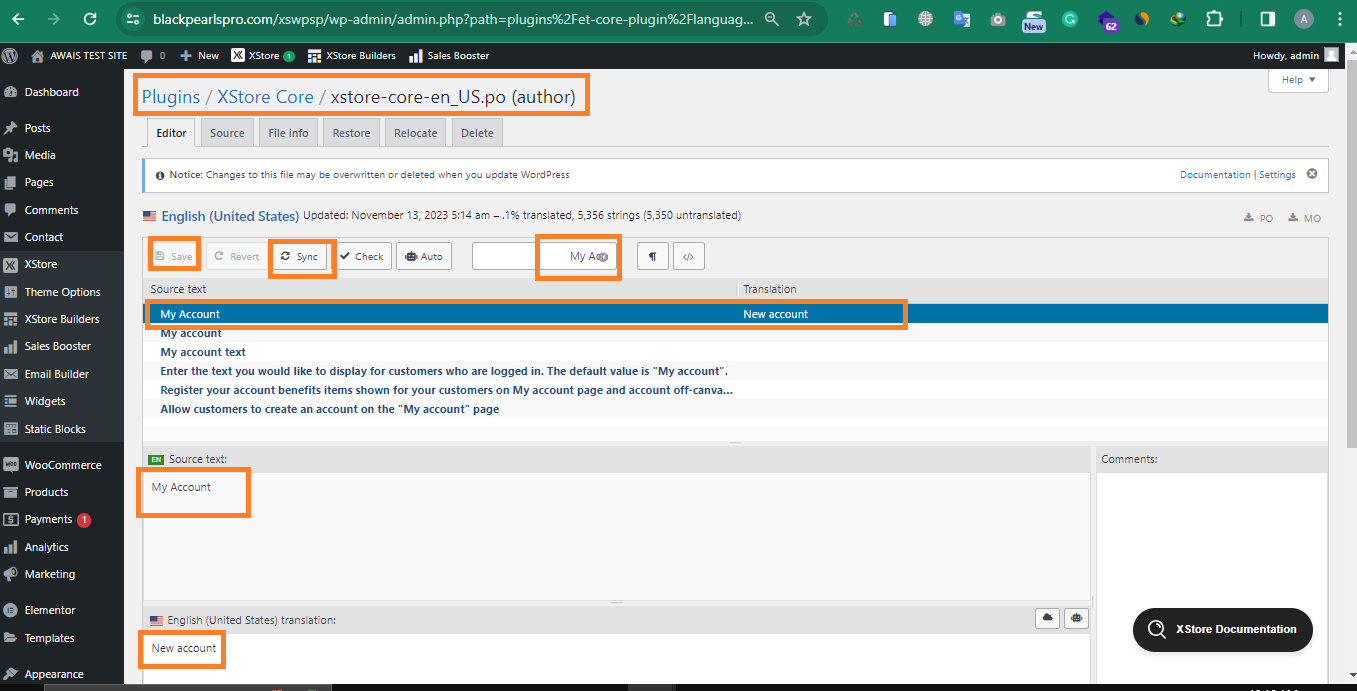Visit AWAIS TEST SITE from admin bar
Image resolution: width=1357 pixels, height=691 pixels.
click(x=79, y=55)
